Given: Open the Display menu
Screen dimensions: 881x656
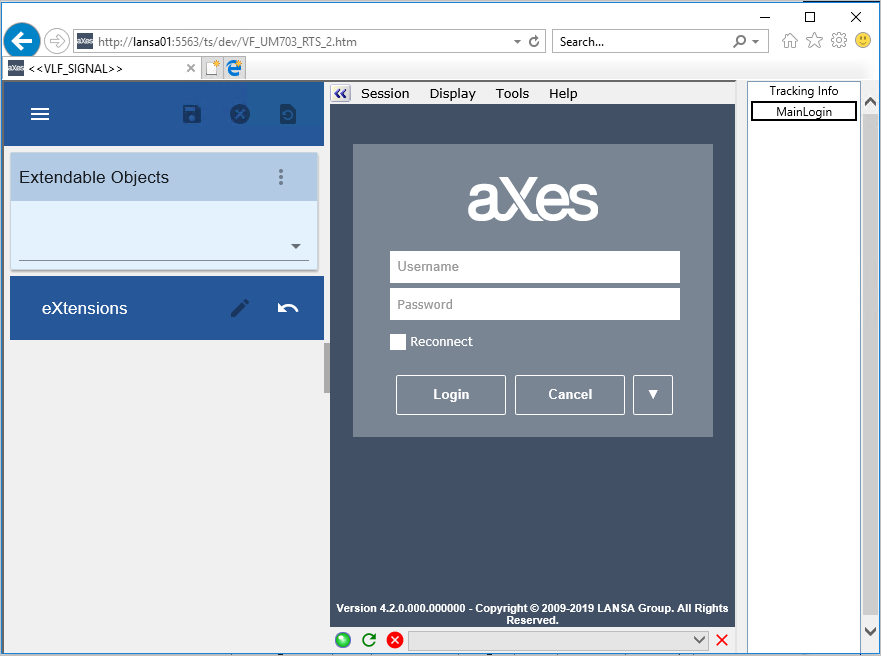Looking at the screenshot, I should 452,93.
